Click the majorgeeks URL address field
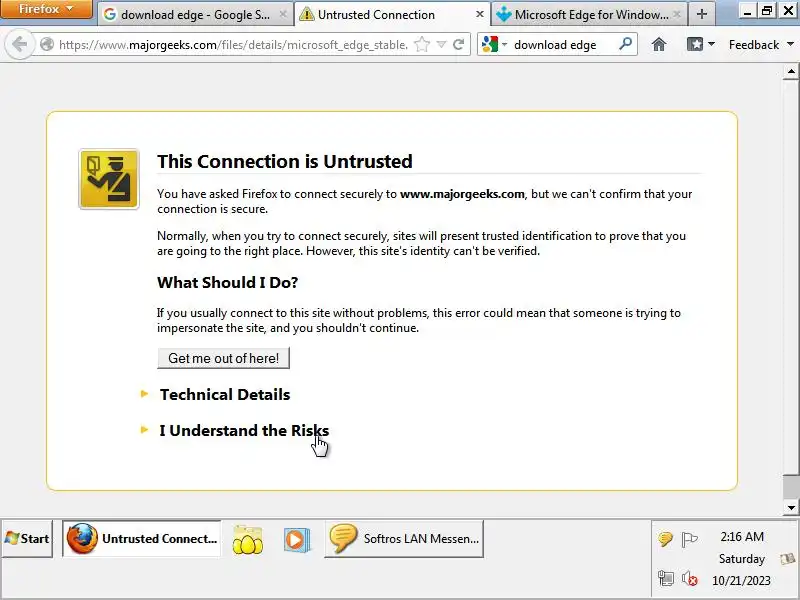The width and height of the screenshot is (800, 600). coord(233,45)
